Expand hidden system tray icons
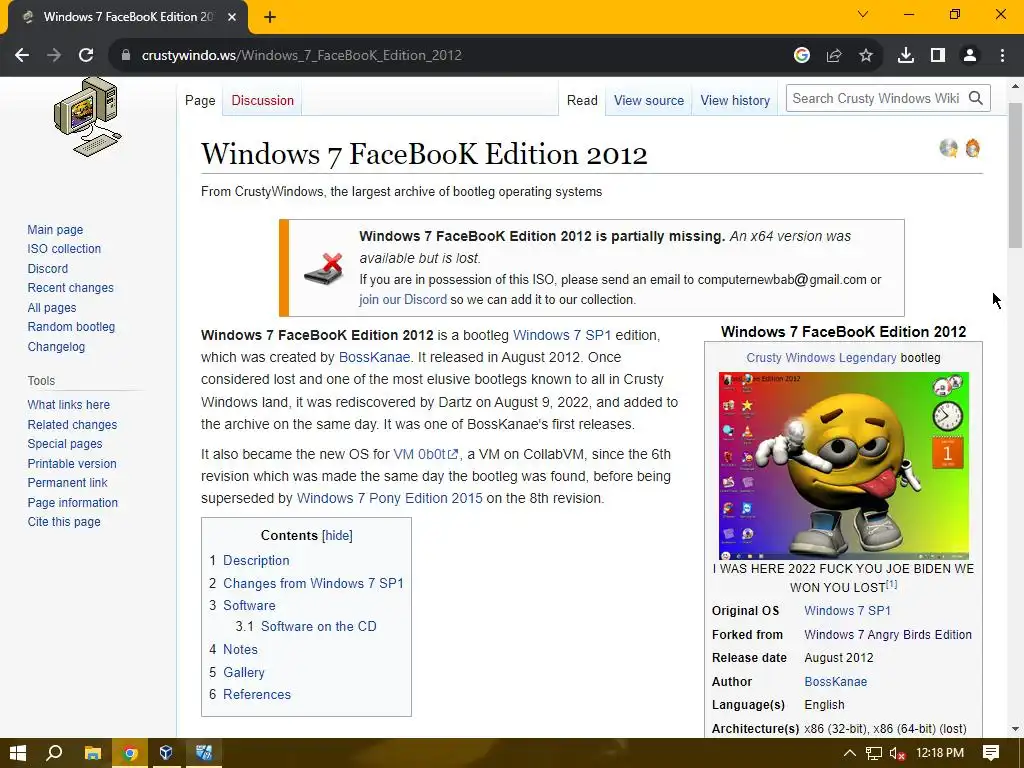 850,754
